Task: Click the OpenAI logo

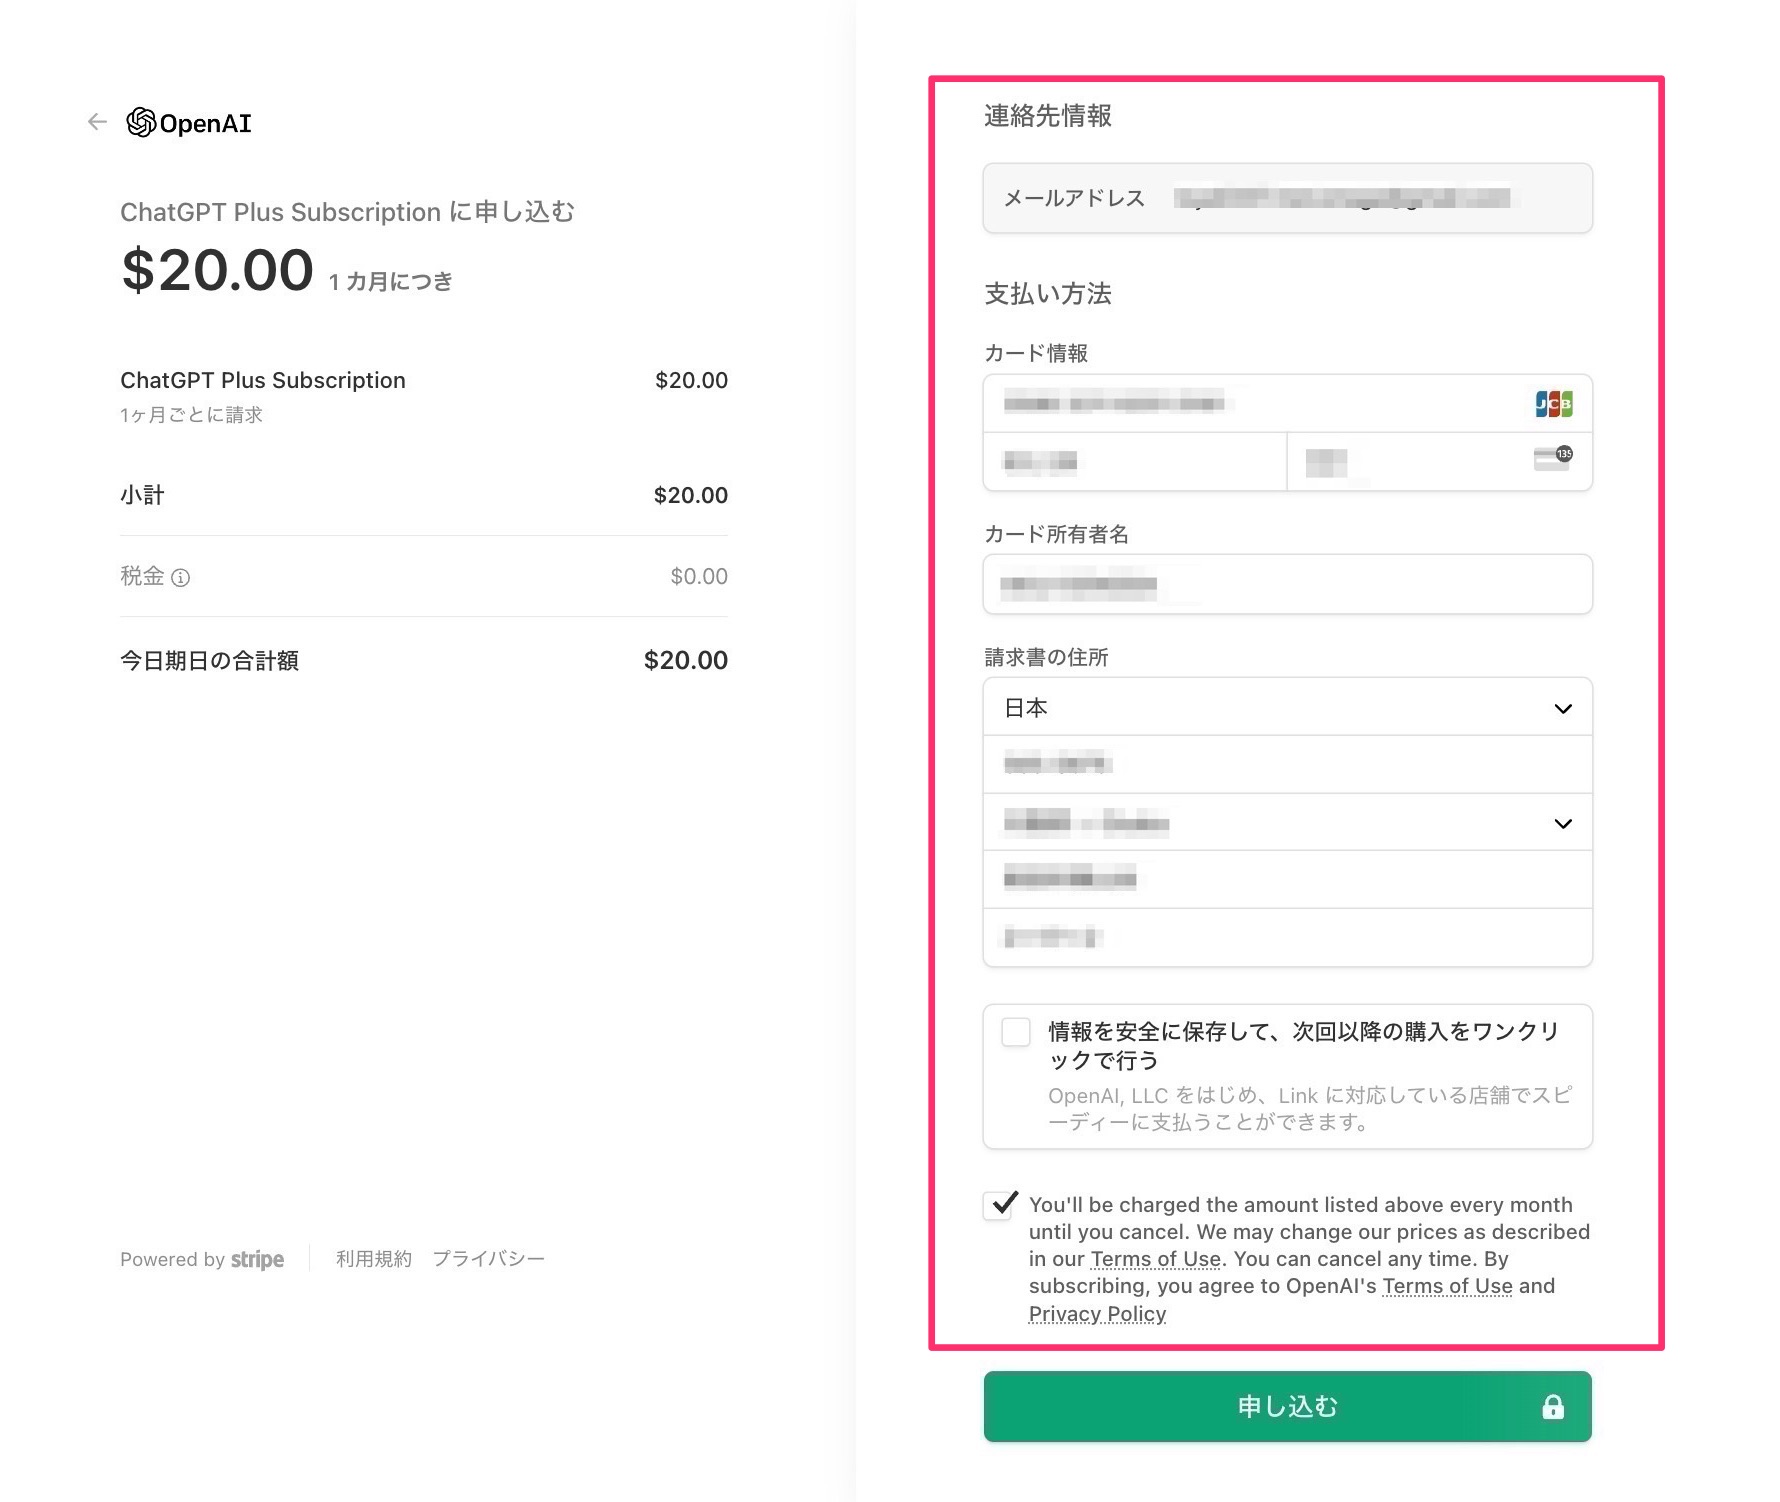Action: click(189, 122)
